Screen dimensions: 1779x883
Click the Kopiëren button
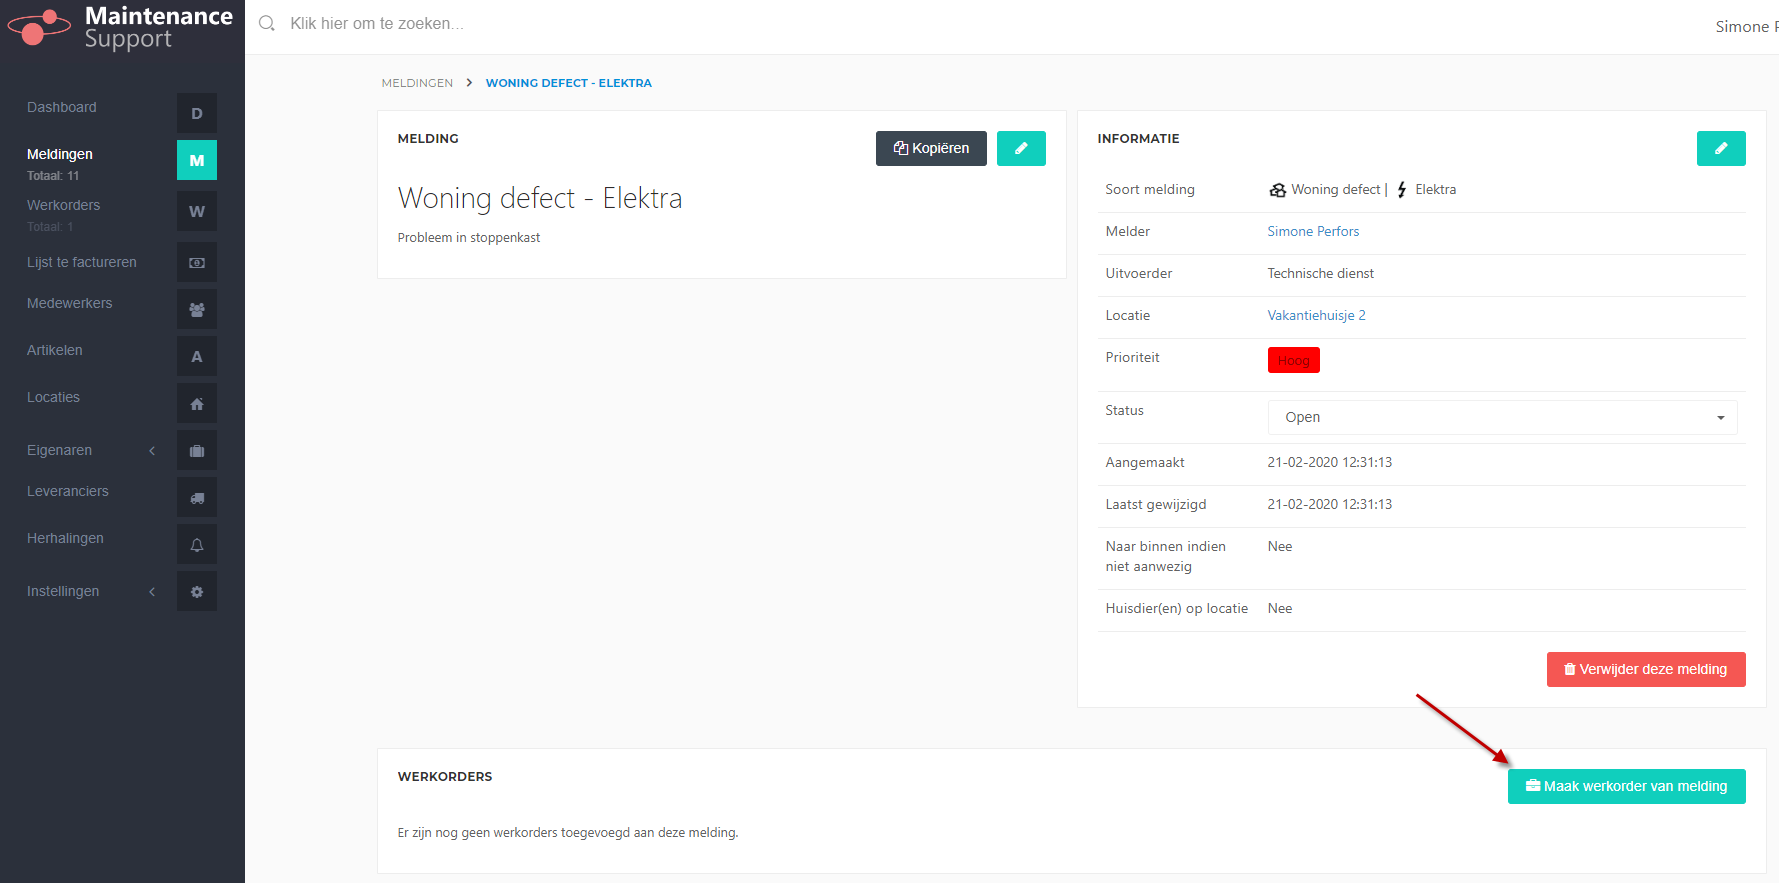tap(931, 148)
